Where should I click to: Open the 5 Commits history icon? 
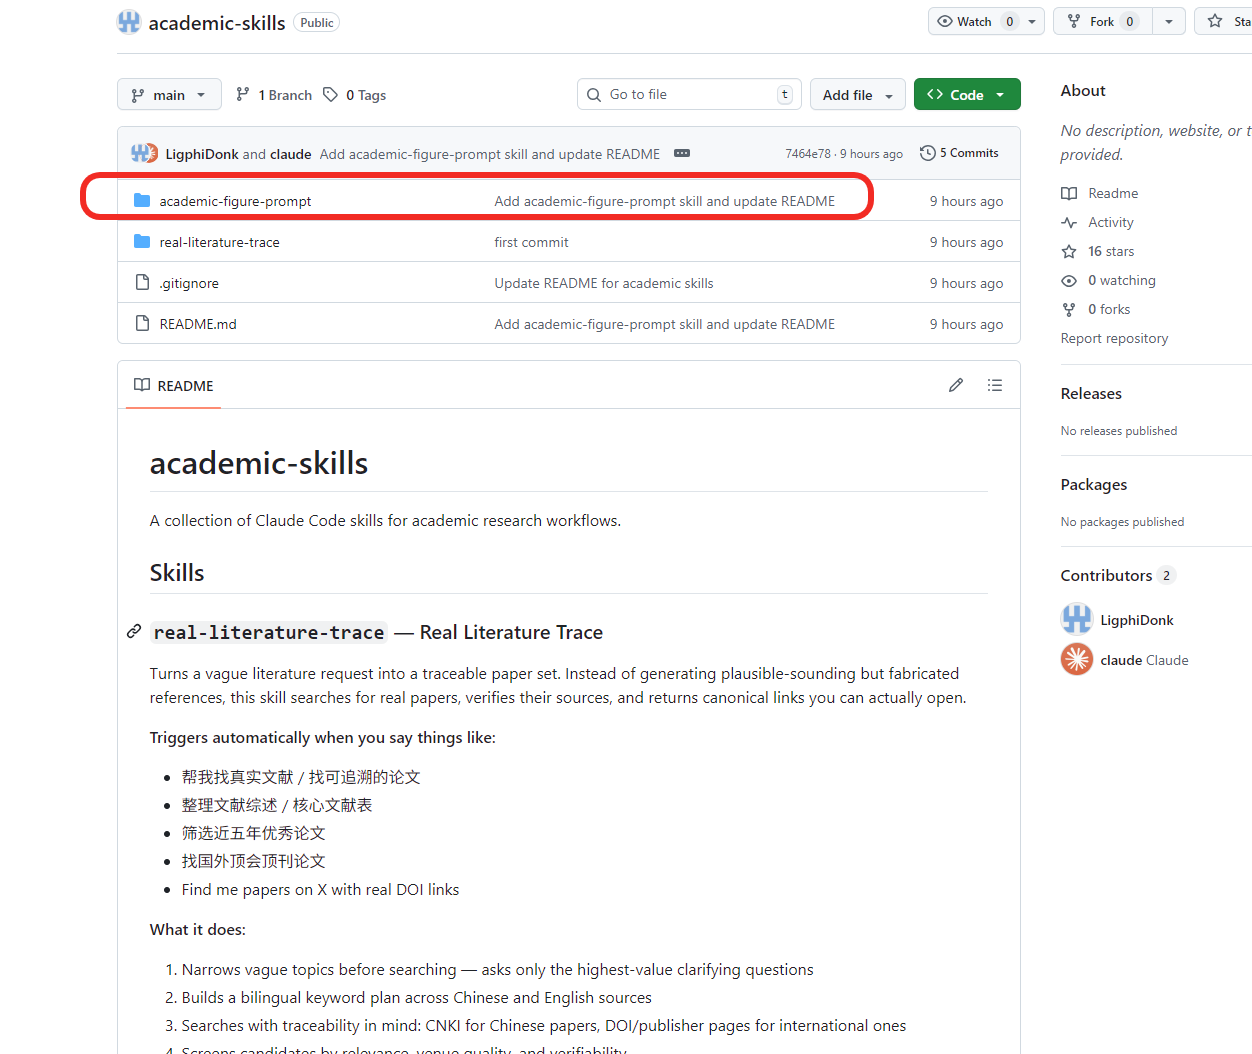tap(928, 153)
